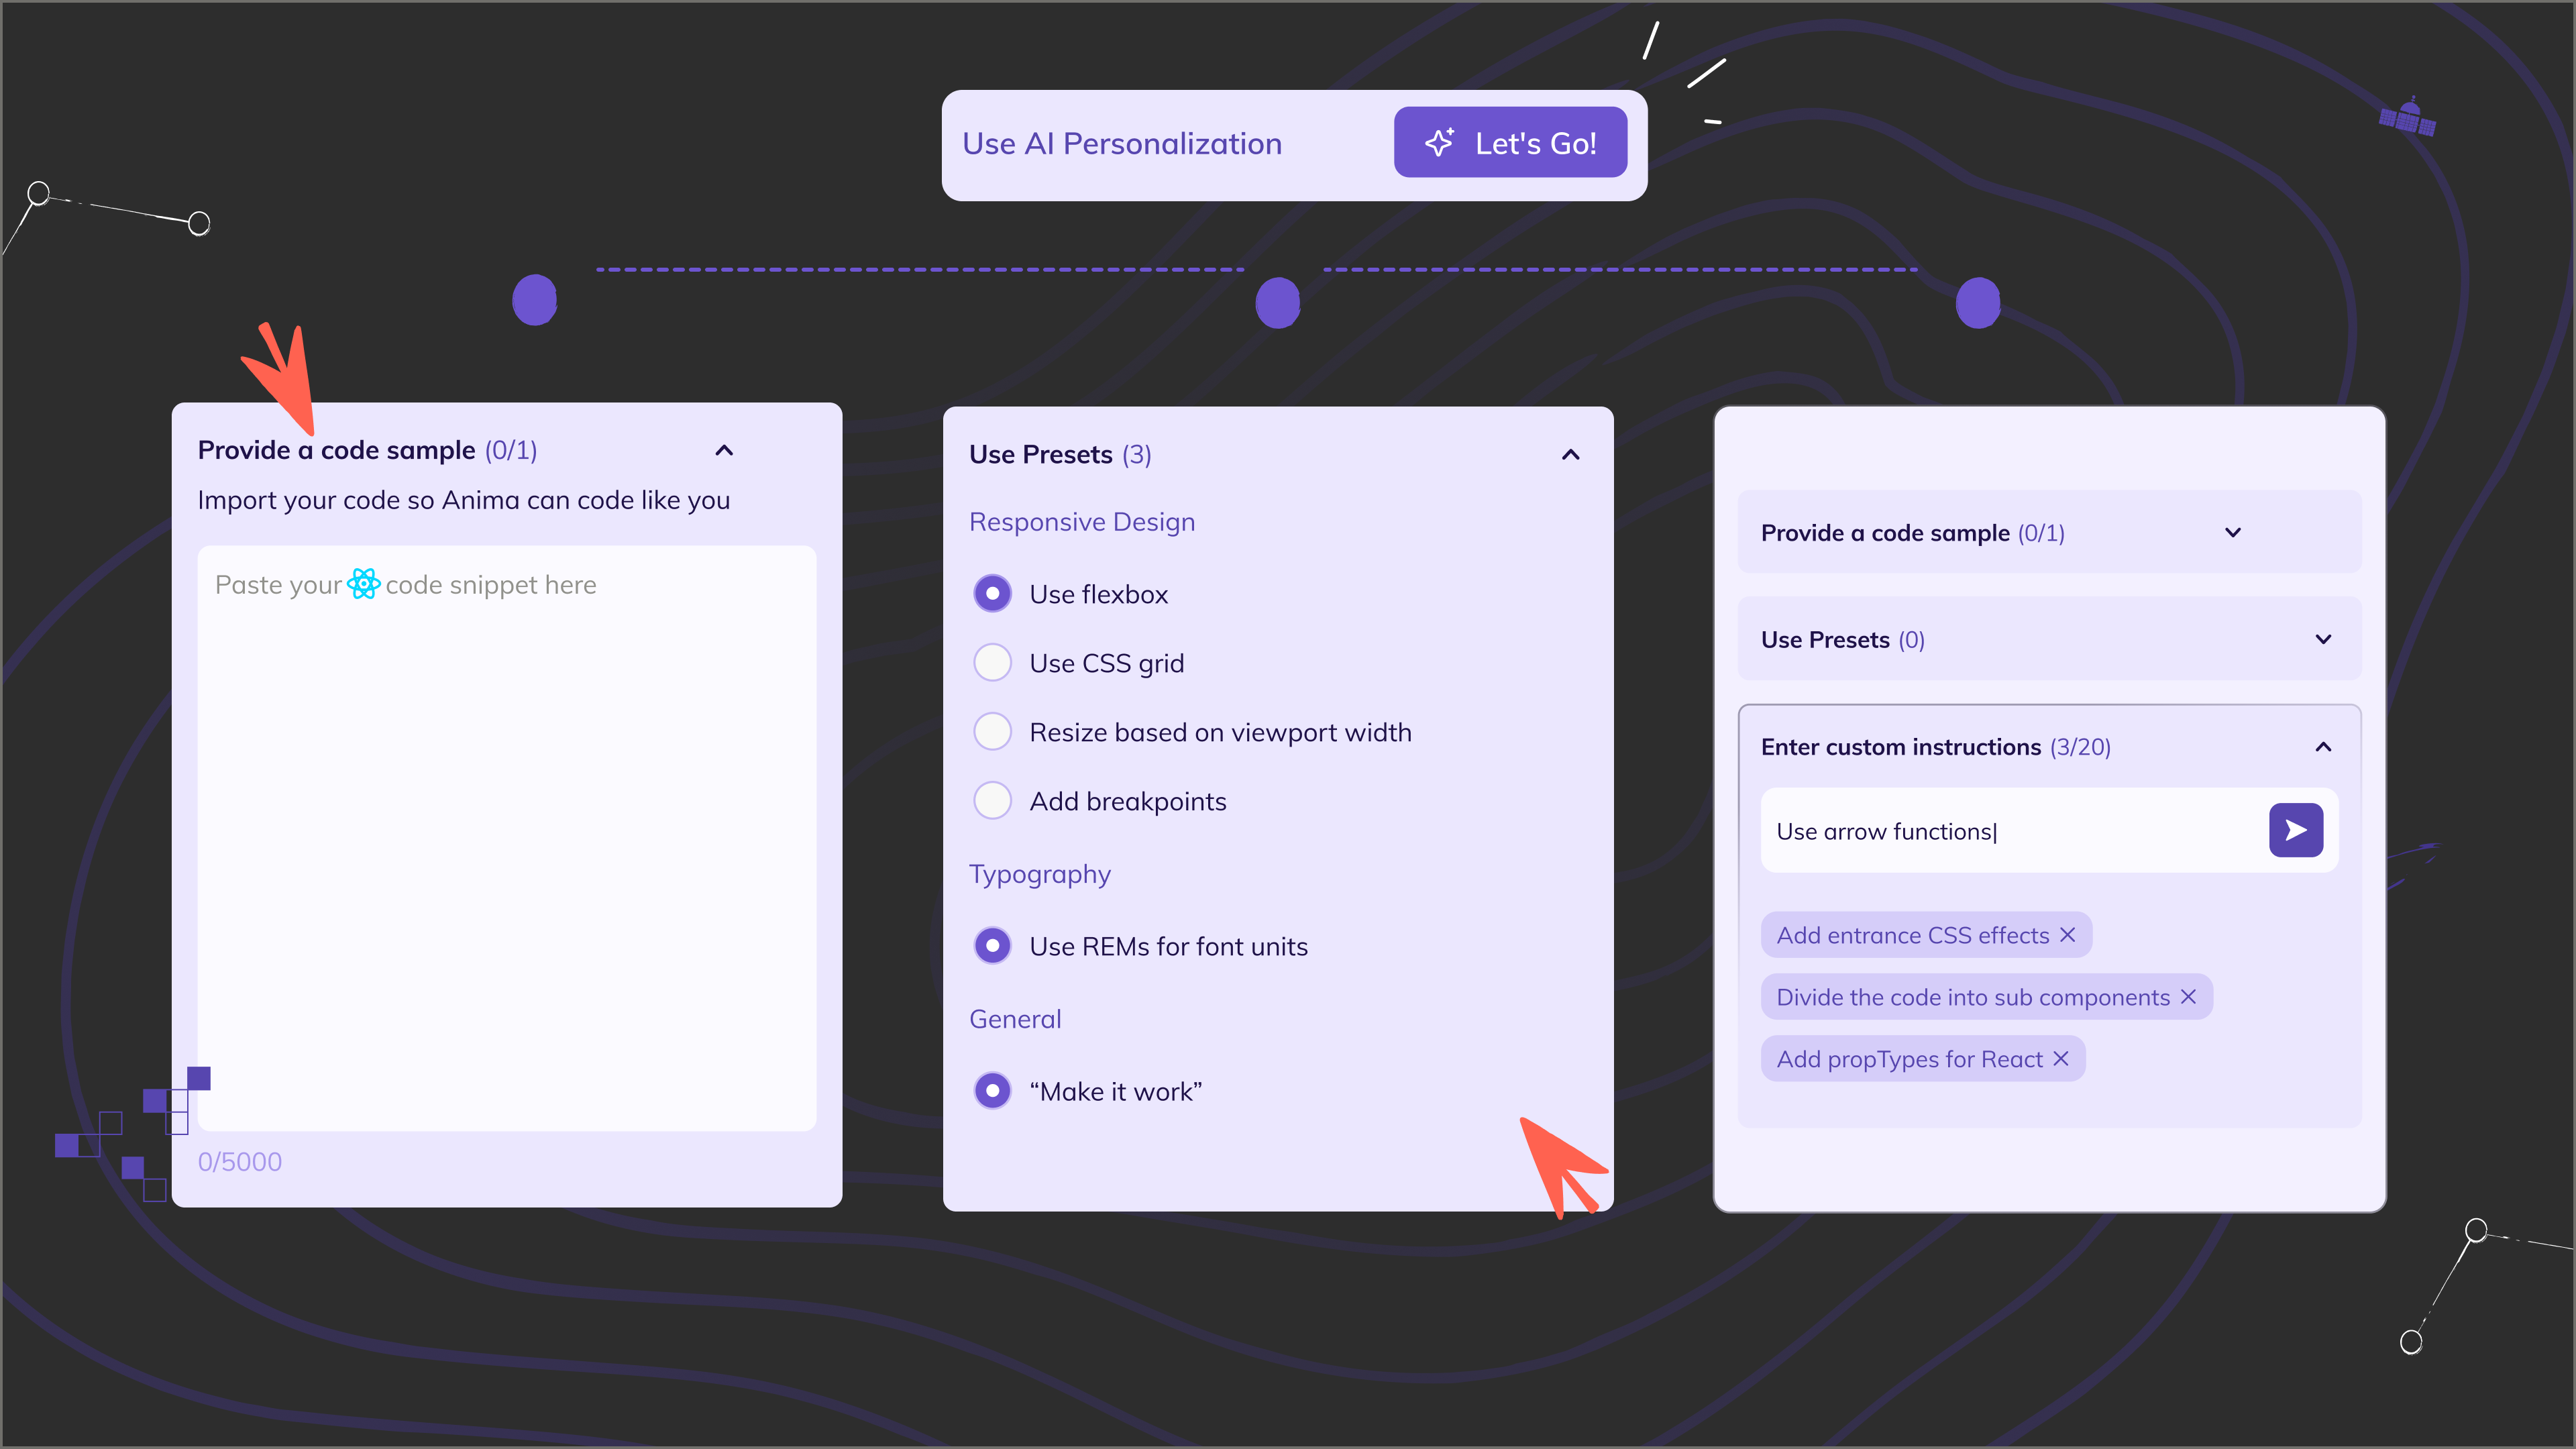
Task: Click the Typography section heading
Action: pos(1040,874)
